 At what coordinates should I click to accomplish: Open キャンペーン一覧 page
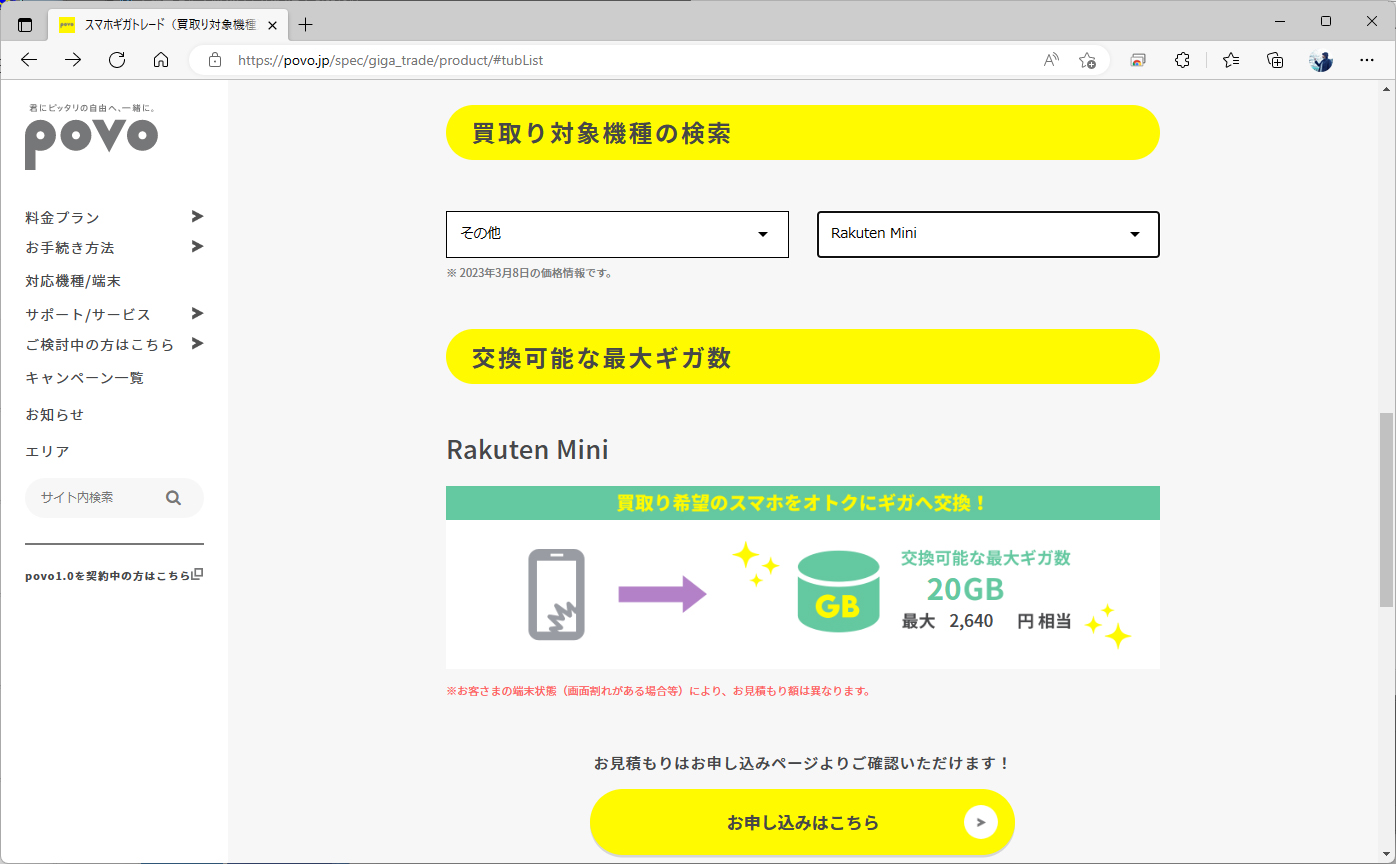[85, 377]
